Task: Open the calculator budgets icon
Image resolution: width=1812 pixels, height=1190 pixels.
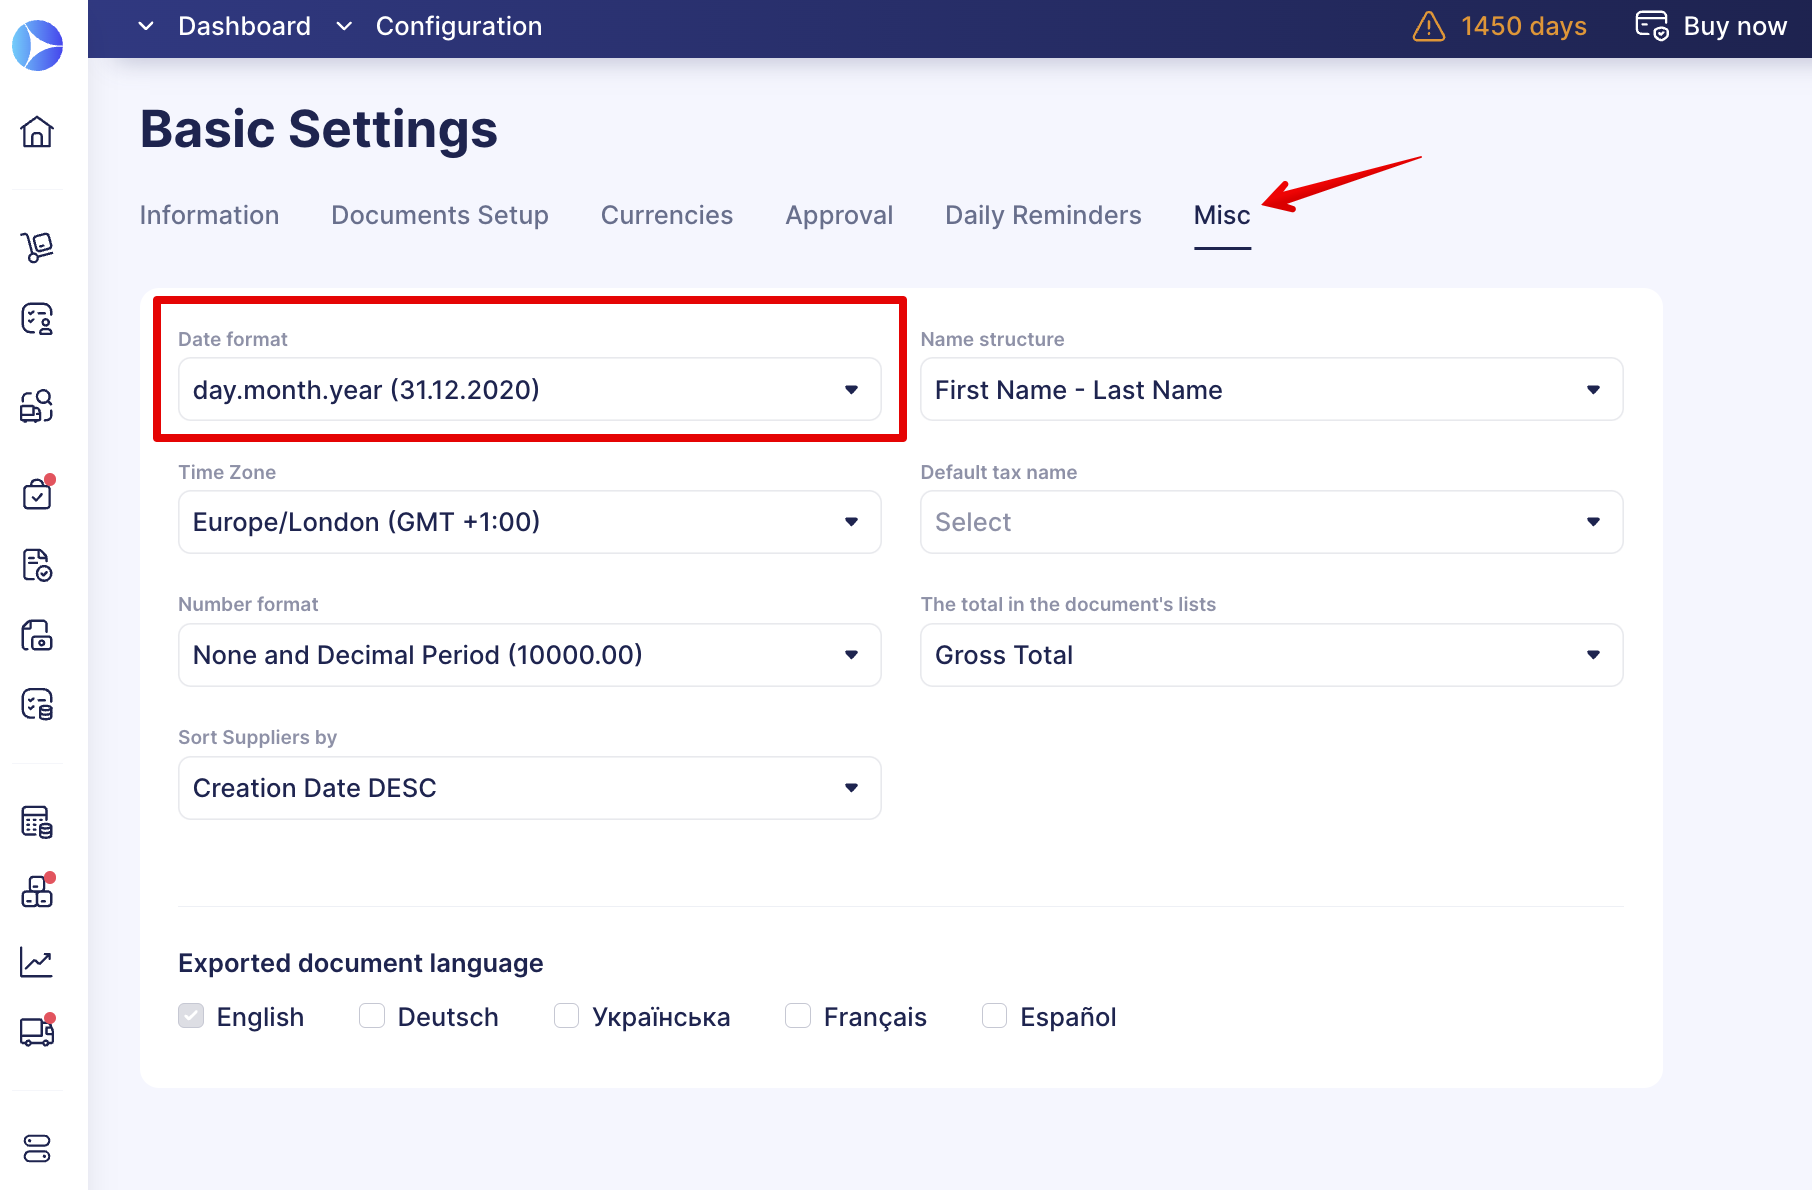Action: tap(37, 821)
